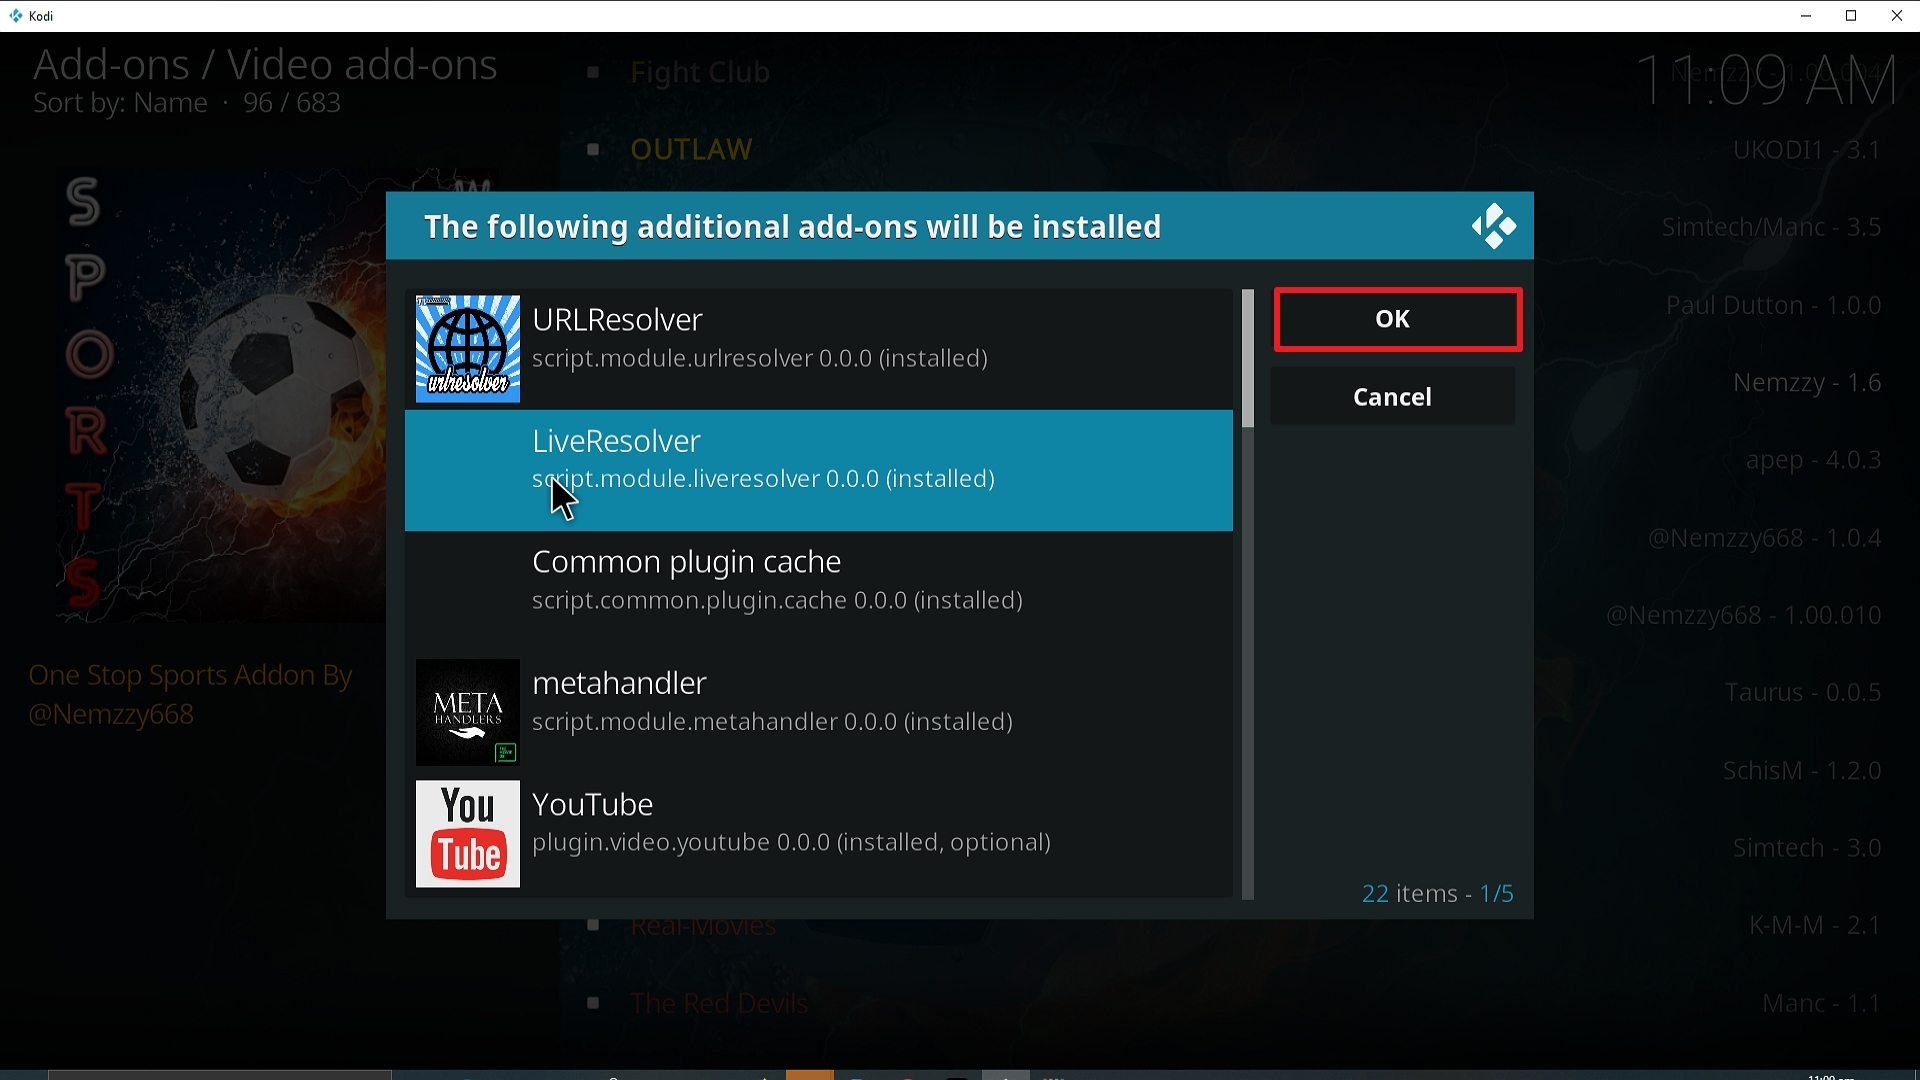Viewport: 1920px width, 1080px height.
Task: Click 'plugin.video.youtube 0.0.0 (installed, optional)' text
Action: tap(791, 843)
